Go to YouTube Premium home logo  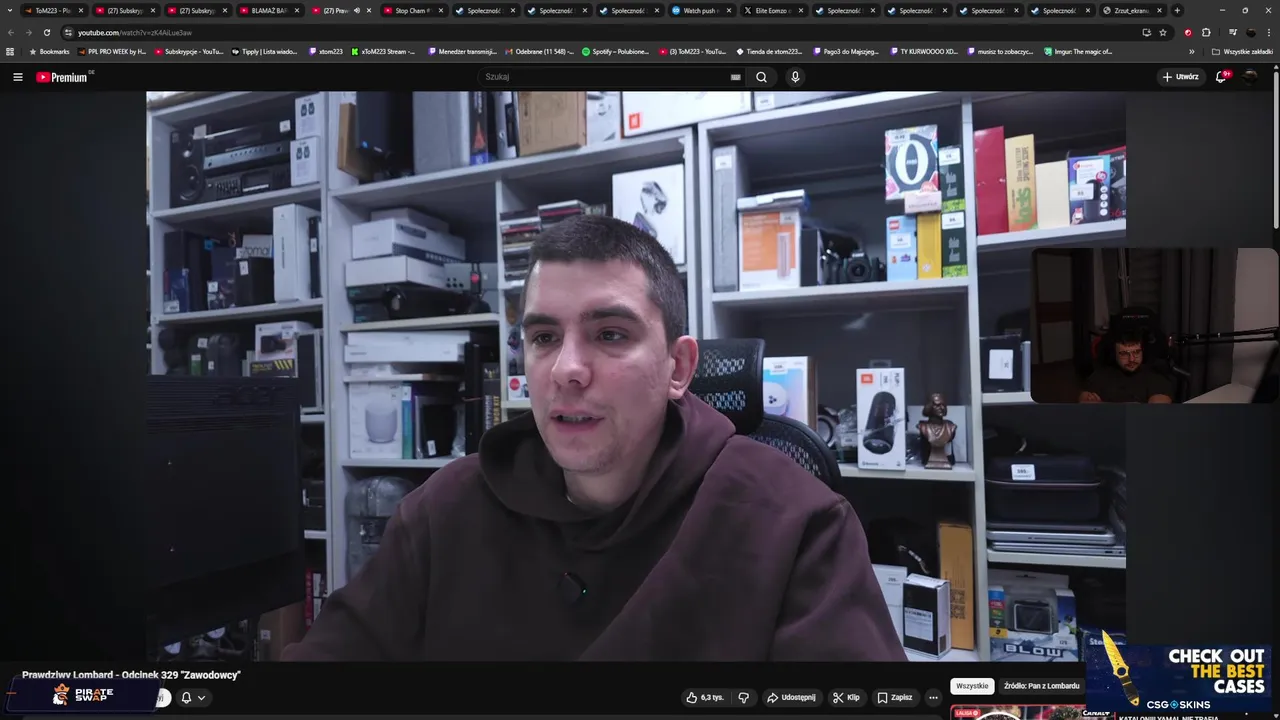tap(62, 77)
